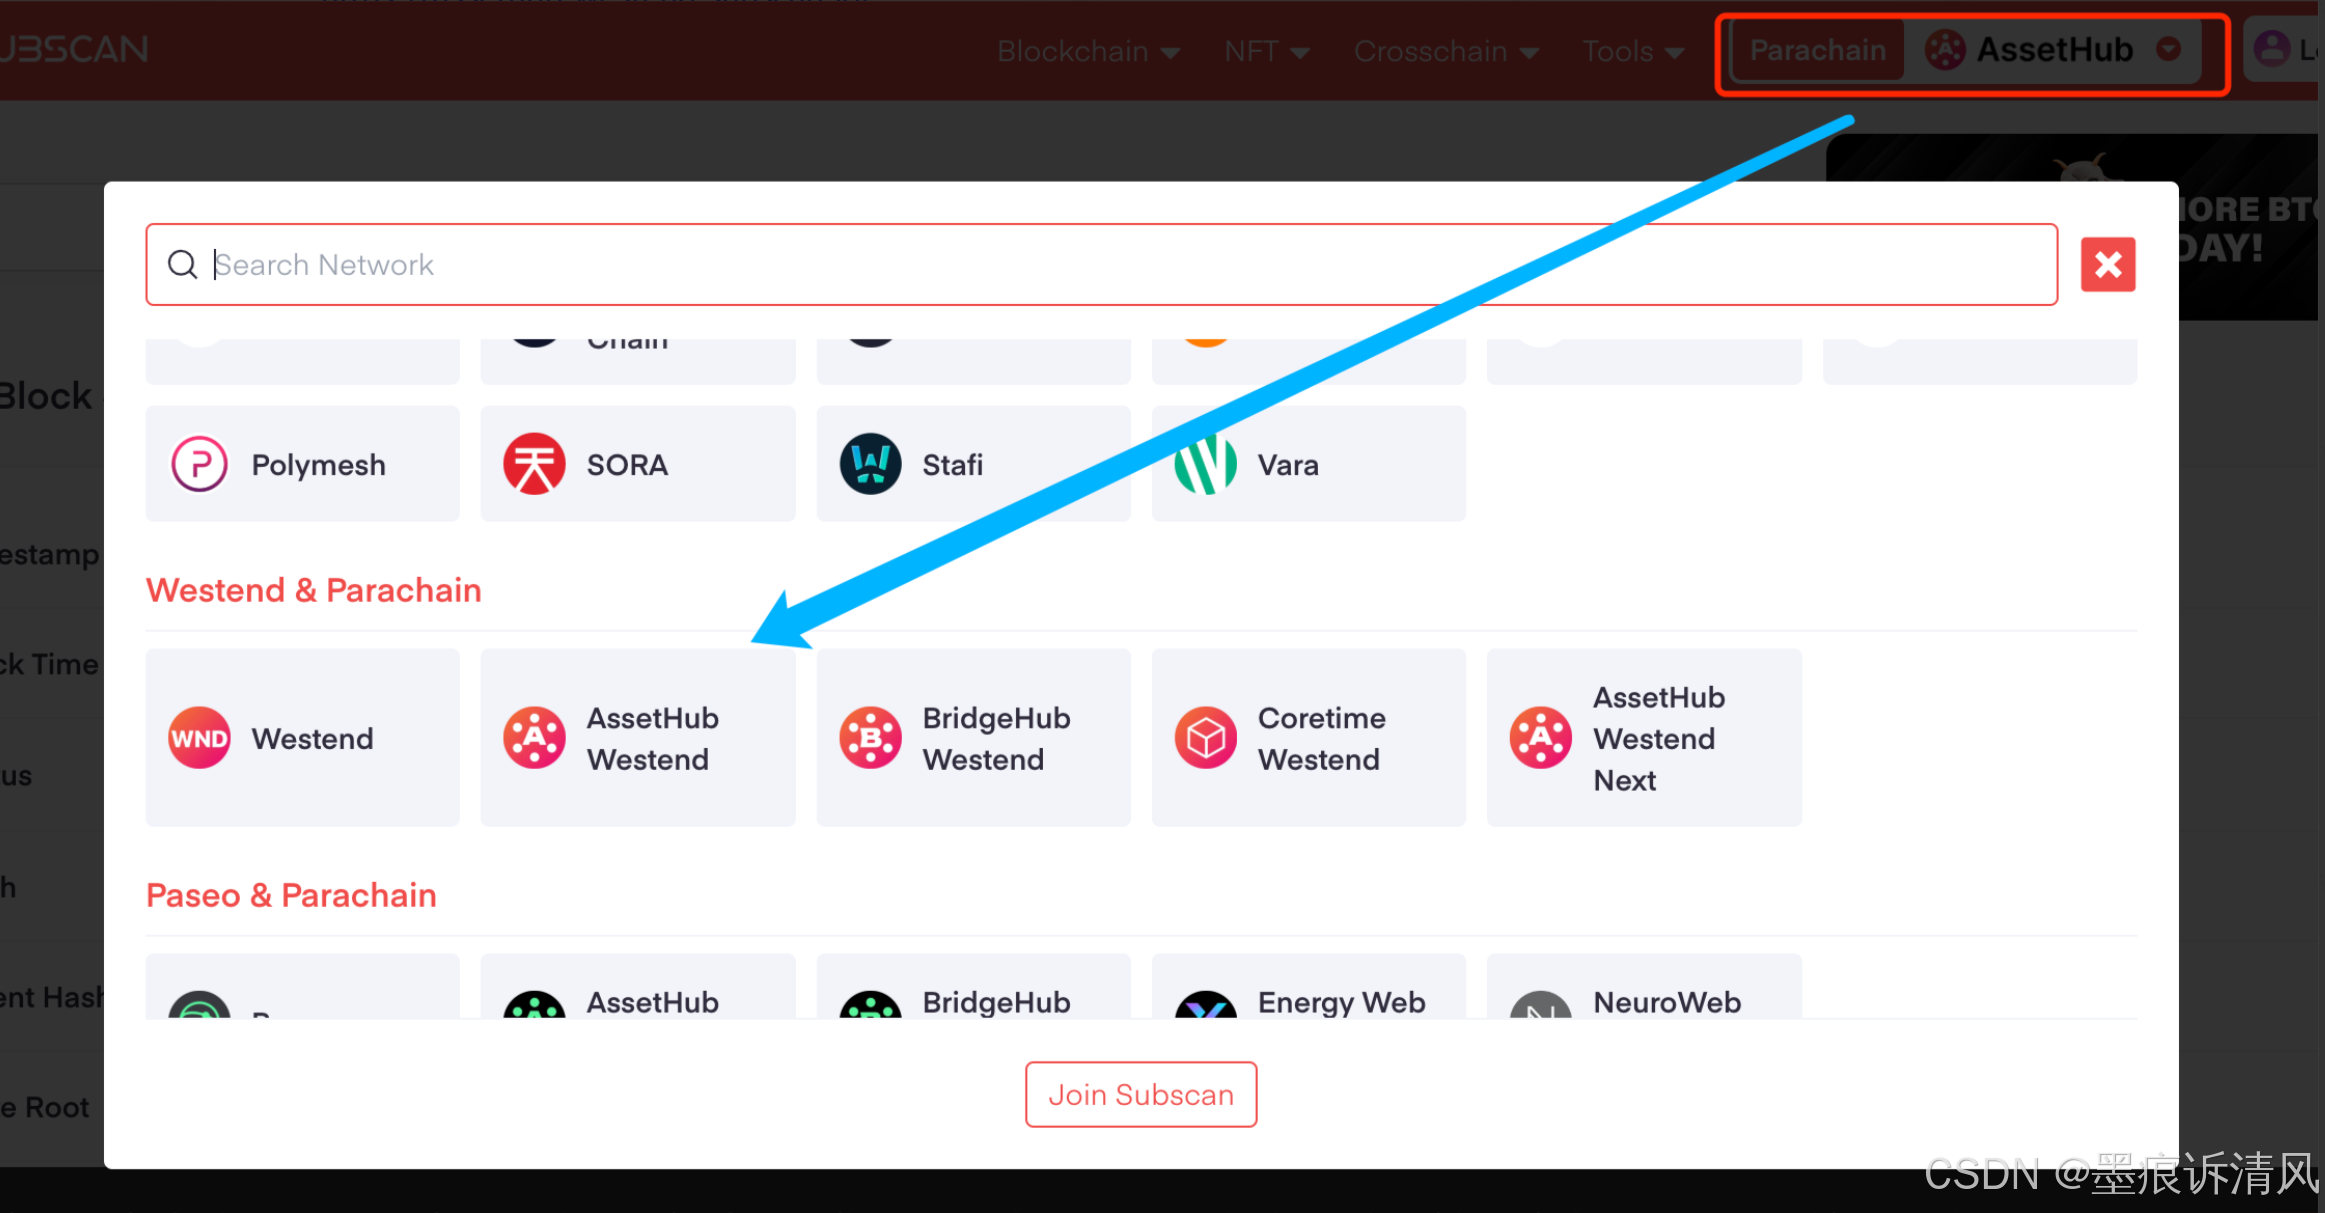Click the Vara green striped logo
2325x1213 pixels.
pyautogui.click(x=1205, y=464)
